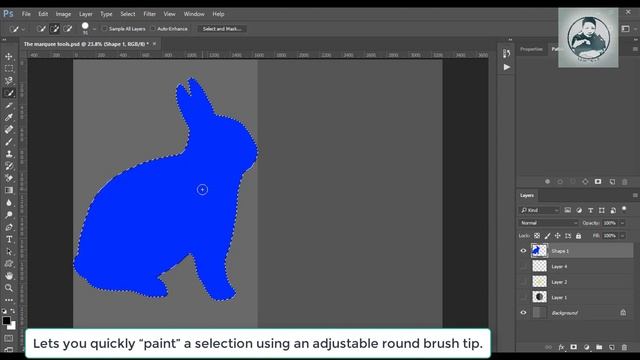Switch to the Properties tab
The width and height of the screenshot is (640, 360).
pos(531,49)
